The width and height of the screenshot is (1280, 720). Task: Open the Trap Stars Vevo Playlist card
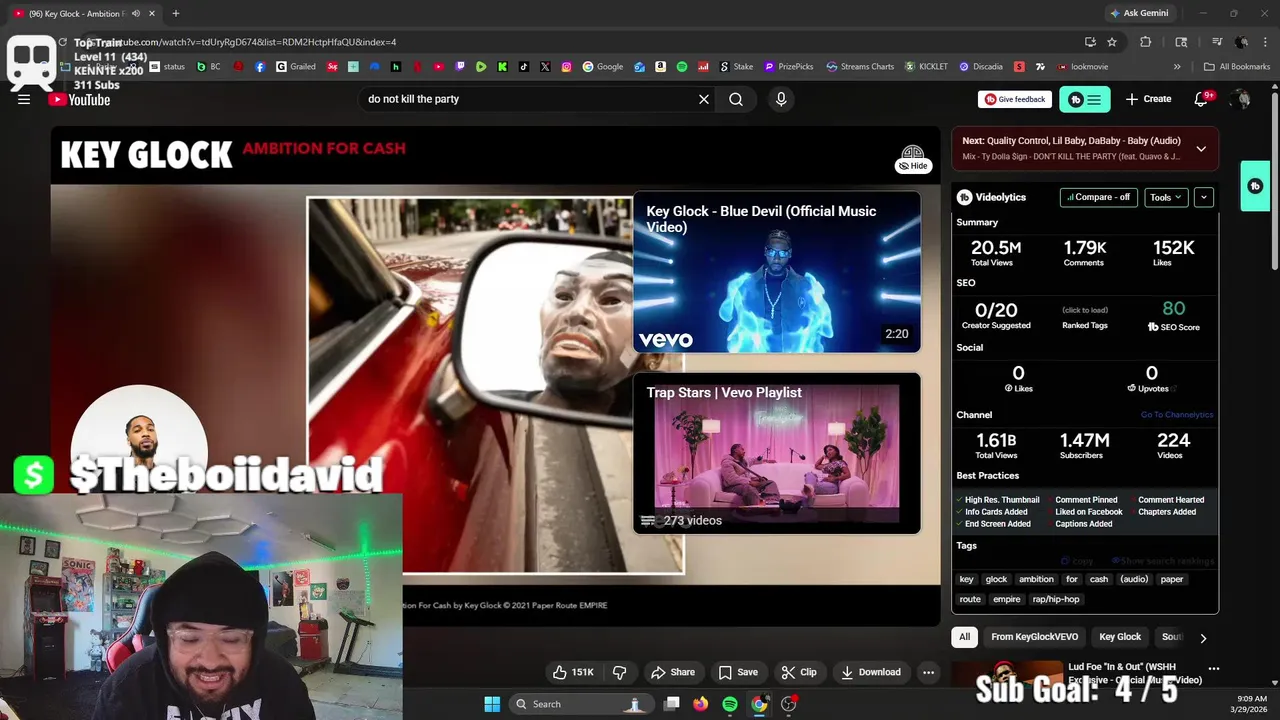click(x=777, y=453)
